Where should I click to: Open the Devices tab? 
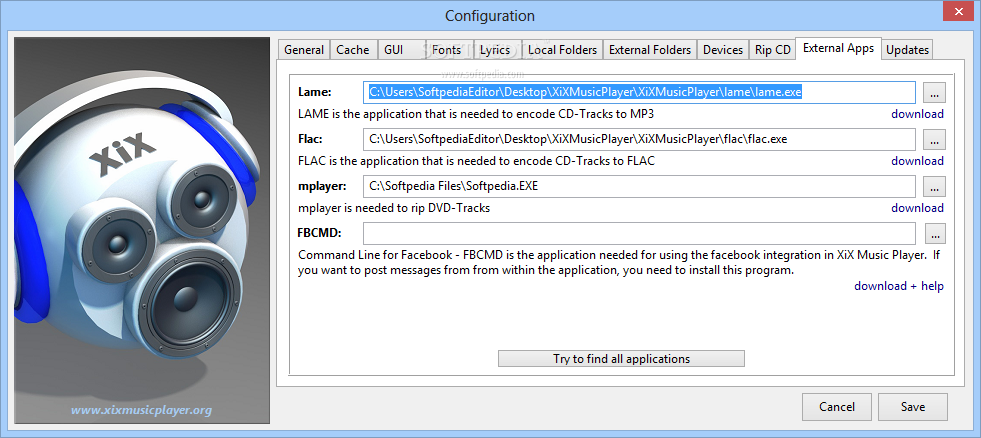coord(723,50)
